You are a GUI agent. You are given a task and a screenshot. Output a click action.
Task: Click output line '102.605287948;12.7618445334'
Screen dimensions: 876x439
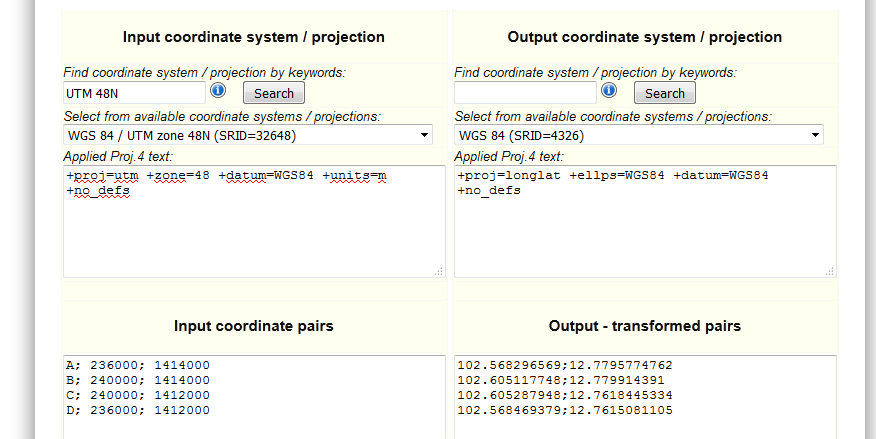tap(565, 395)
